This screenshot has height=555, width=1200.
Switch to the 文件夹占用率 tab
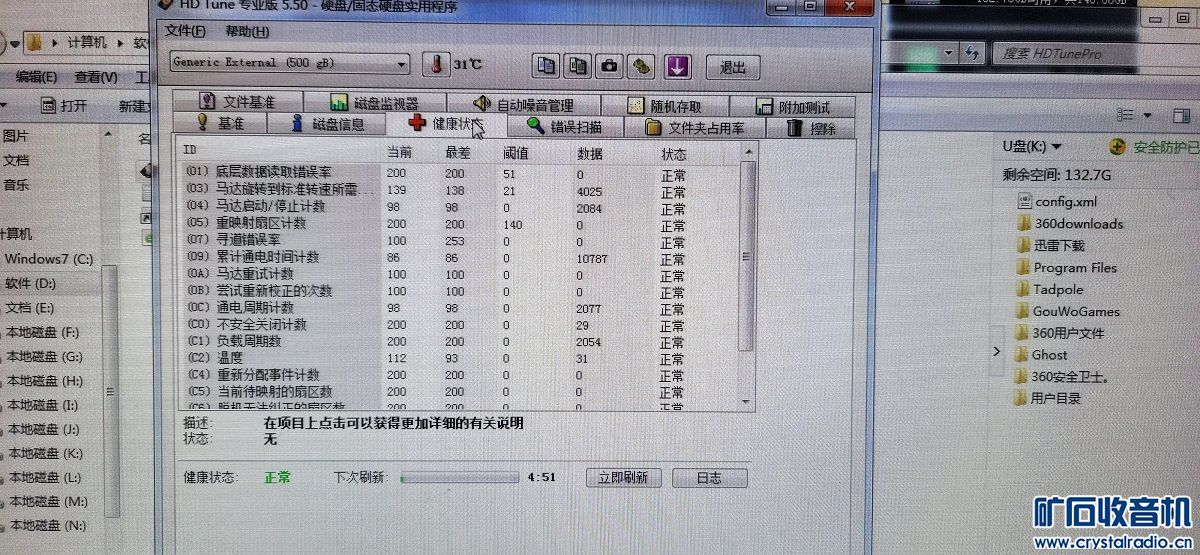pos(694,127)
